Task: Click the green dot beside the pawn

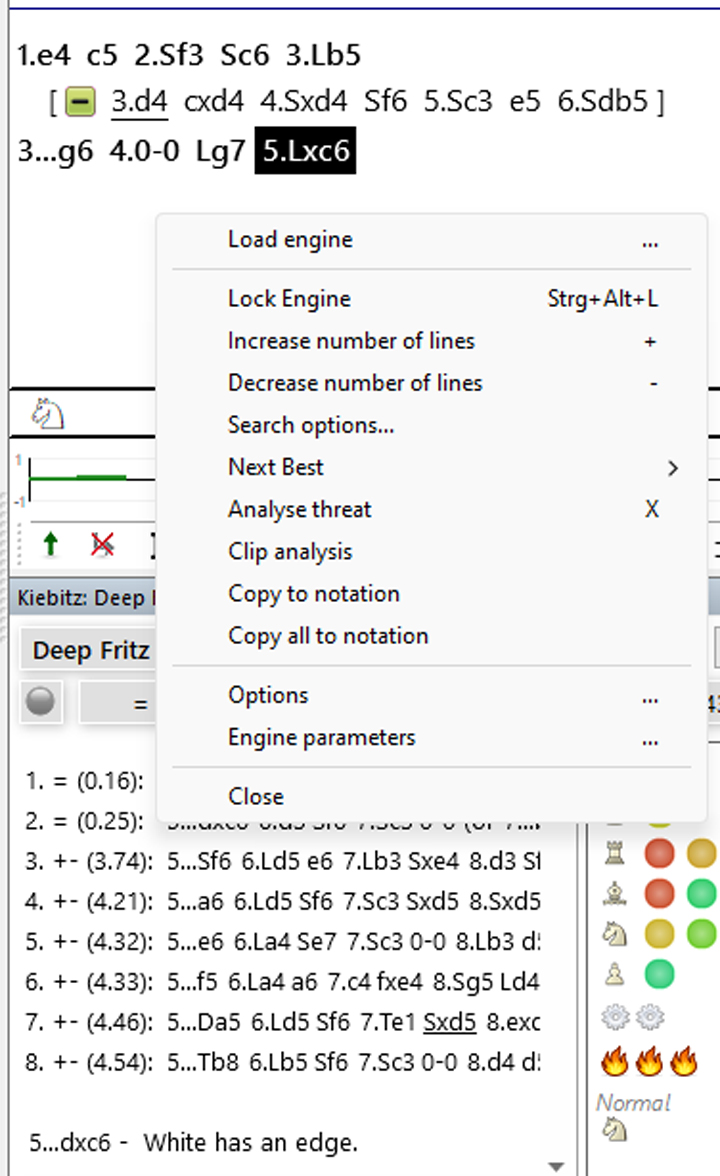Action: point(659,973)
